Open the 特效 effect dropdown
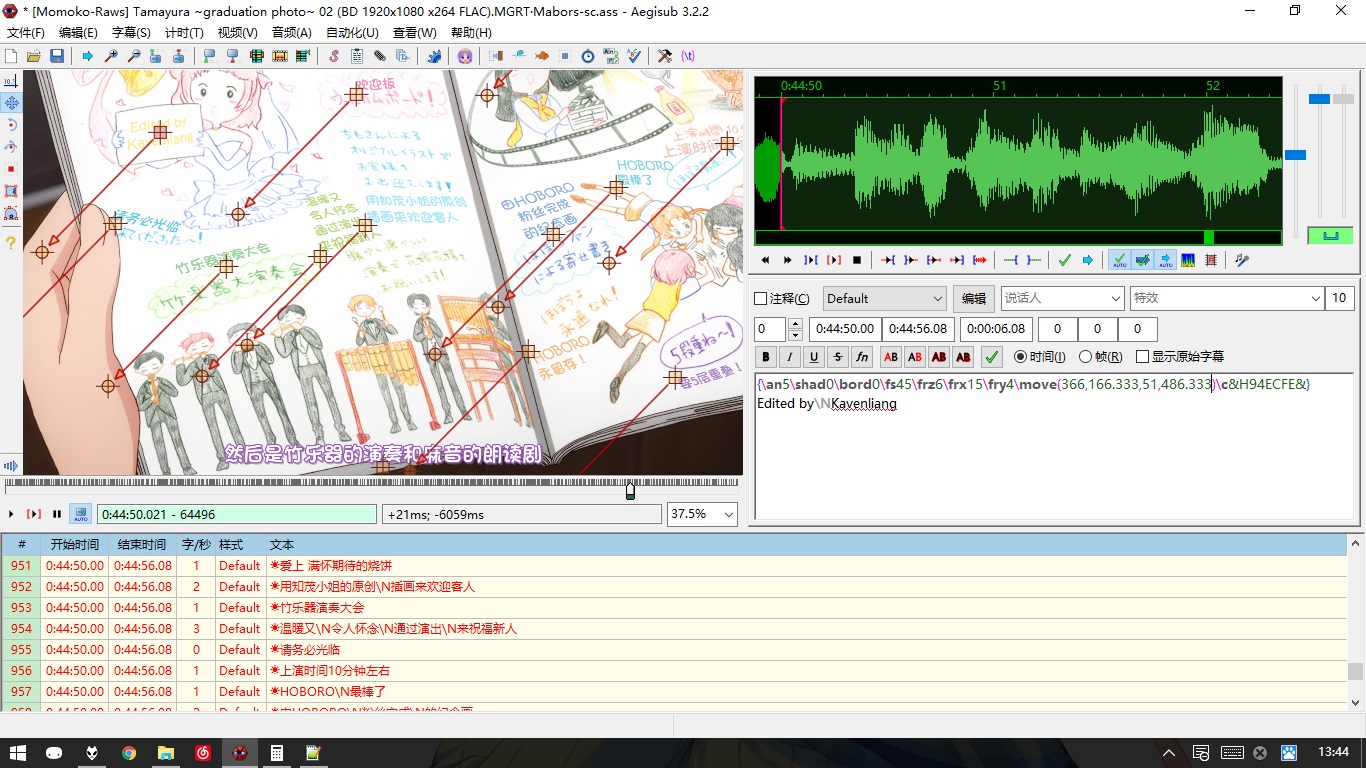Viewport: 1366px width, 768px height. (1227, 299)
